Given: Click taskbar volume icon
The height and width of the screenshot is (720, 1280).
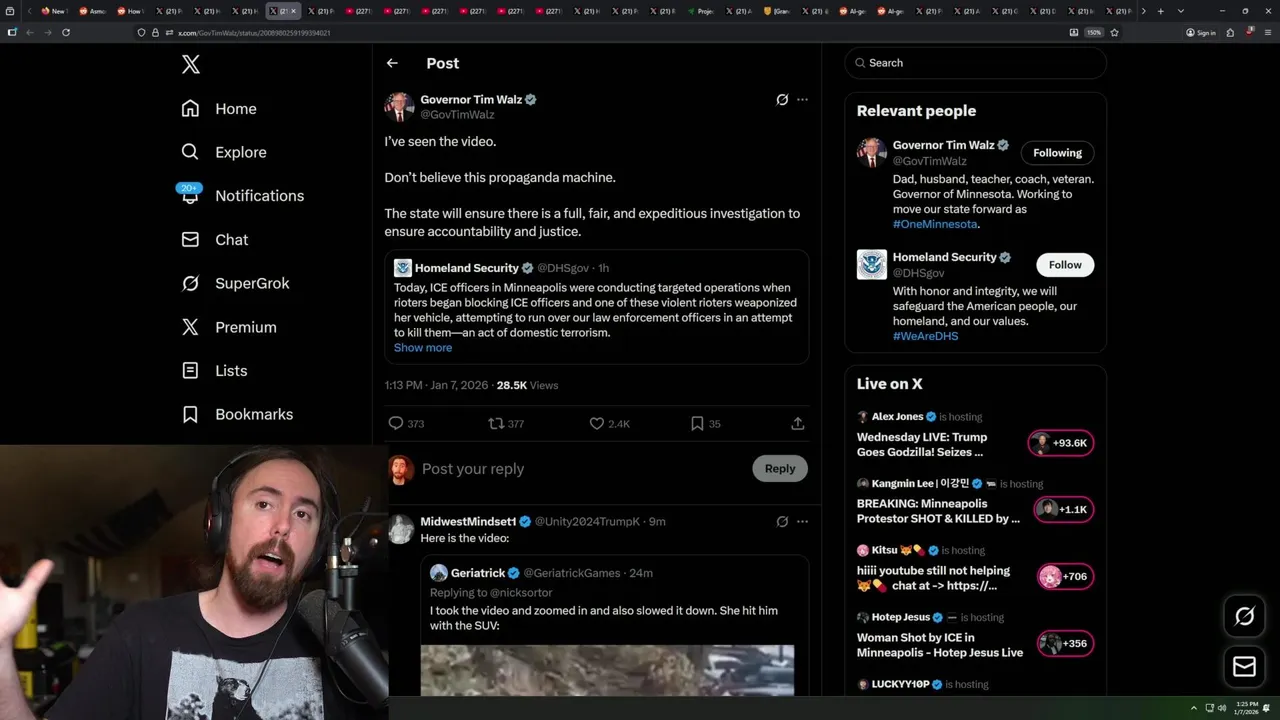Looking at the screenshot, I should coord(1221,708).
